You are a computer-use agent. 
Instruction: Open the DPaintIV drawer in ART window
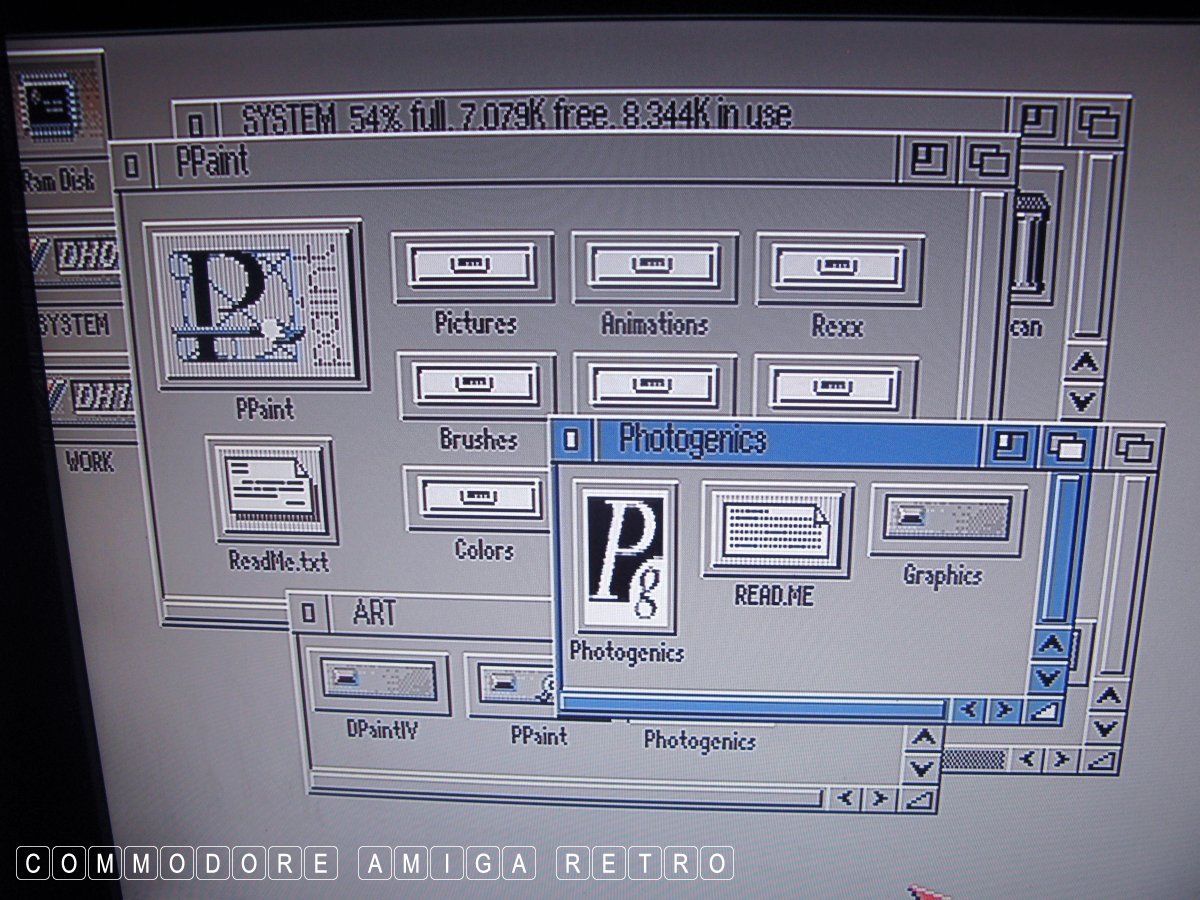[x=377, y=682]
